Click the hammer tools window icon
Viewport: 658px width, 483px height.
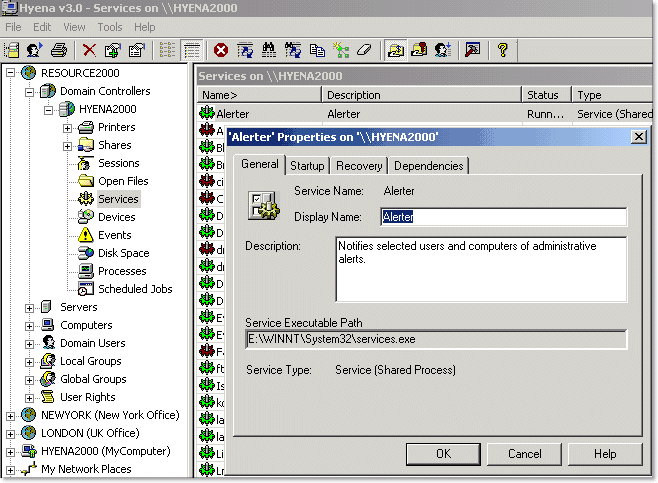(473, 50)
